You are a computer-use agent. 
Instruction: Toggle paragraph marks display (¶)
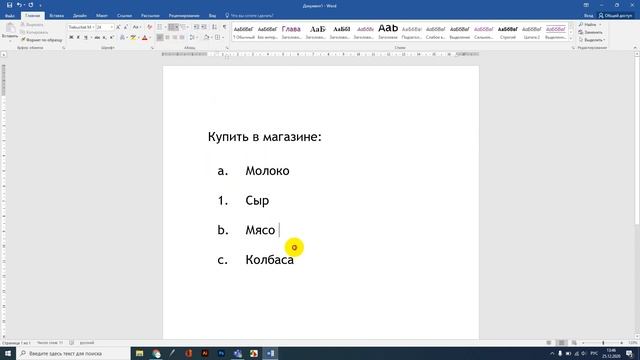pyautogui.click(x=224, y=27)
